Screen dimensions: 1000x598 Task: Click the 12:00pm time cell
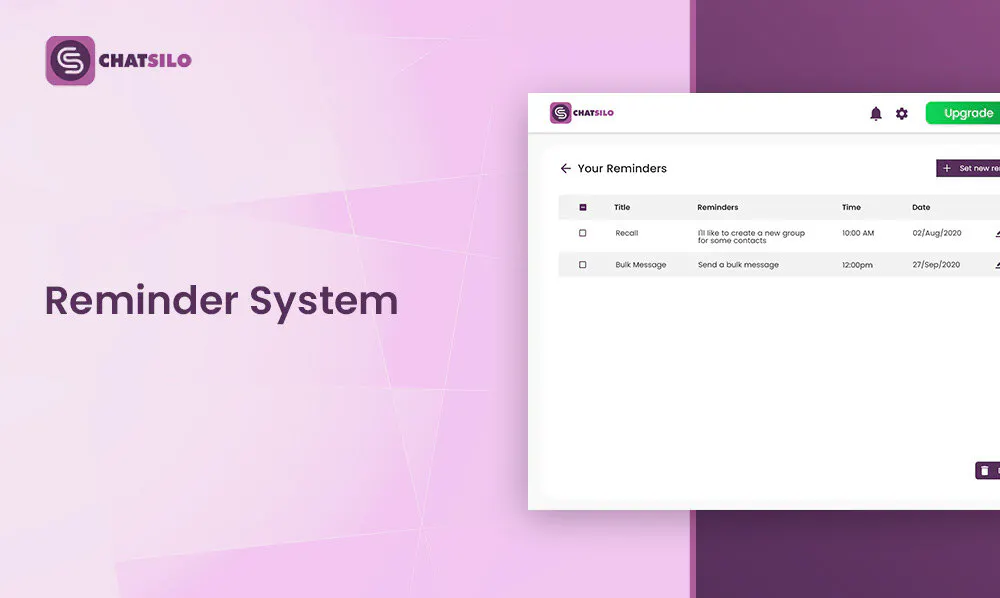(x=857, y=265)
